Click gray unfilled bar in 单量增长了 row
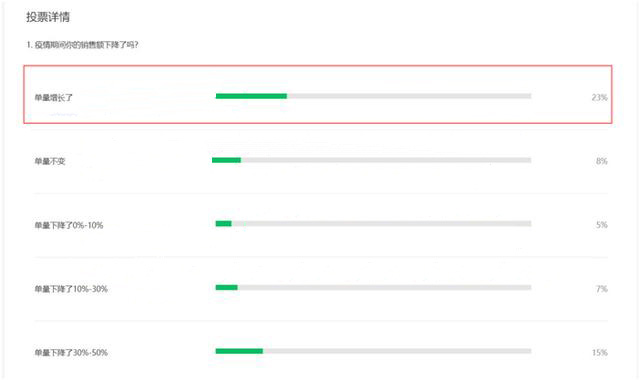The width and height of the screenshot is (640, 380). (409, 96)
